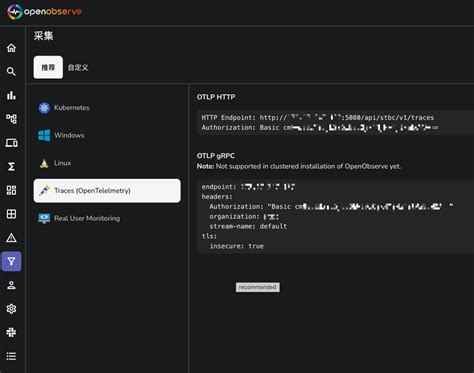Open the Dashboards grid icon in sidebar
Image resolution: width=474 pixels, height=373 pixels.
(11, 190)
